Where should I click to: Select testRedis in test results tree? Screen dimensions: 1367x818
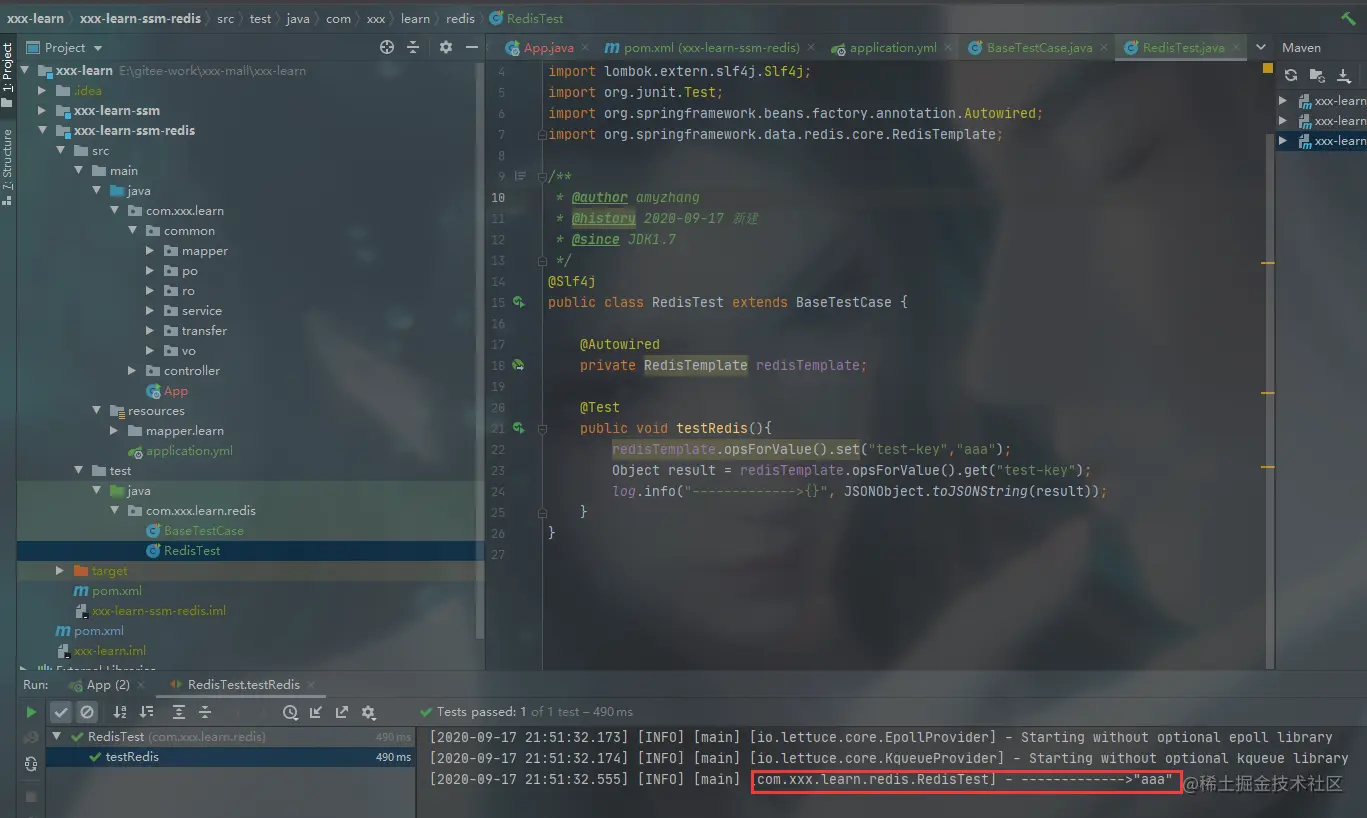(x=132, y=757)
